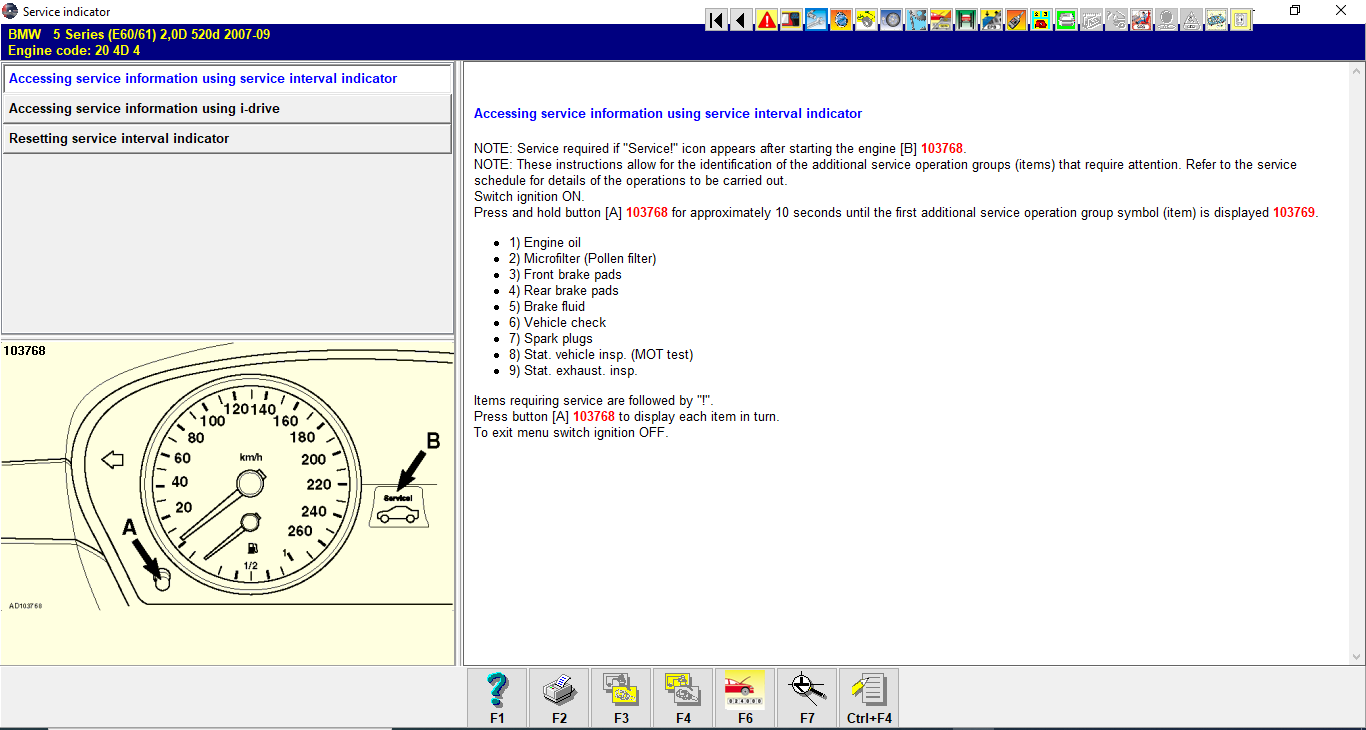This screenshot has width=1366, height=730.
Task: Select the light blue car diagram icon
Action: 1216,19
